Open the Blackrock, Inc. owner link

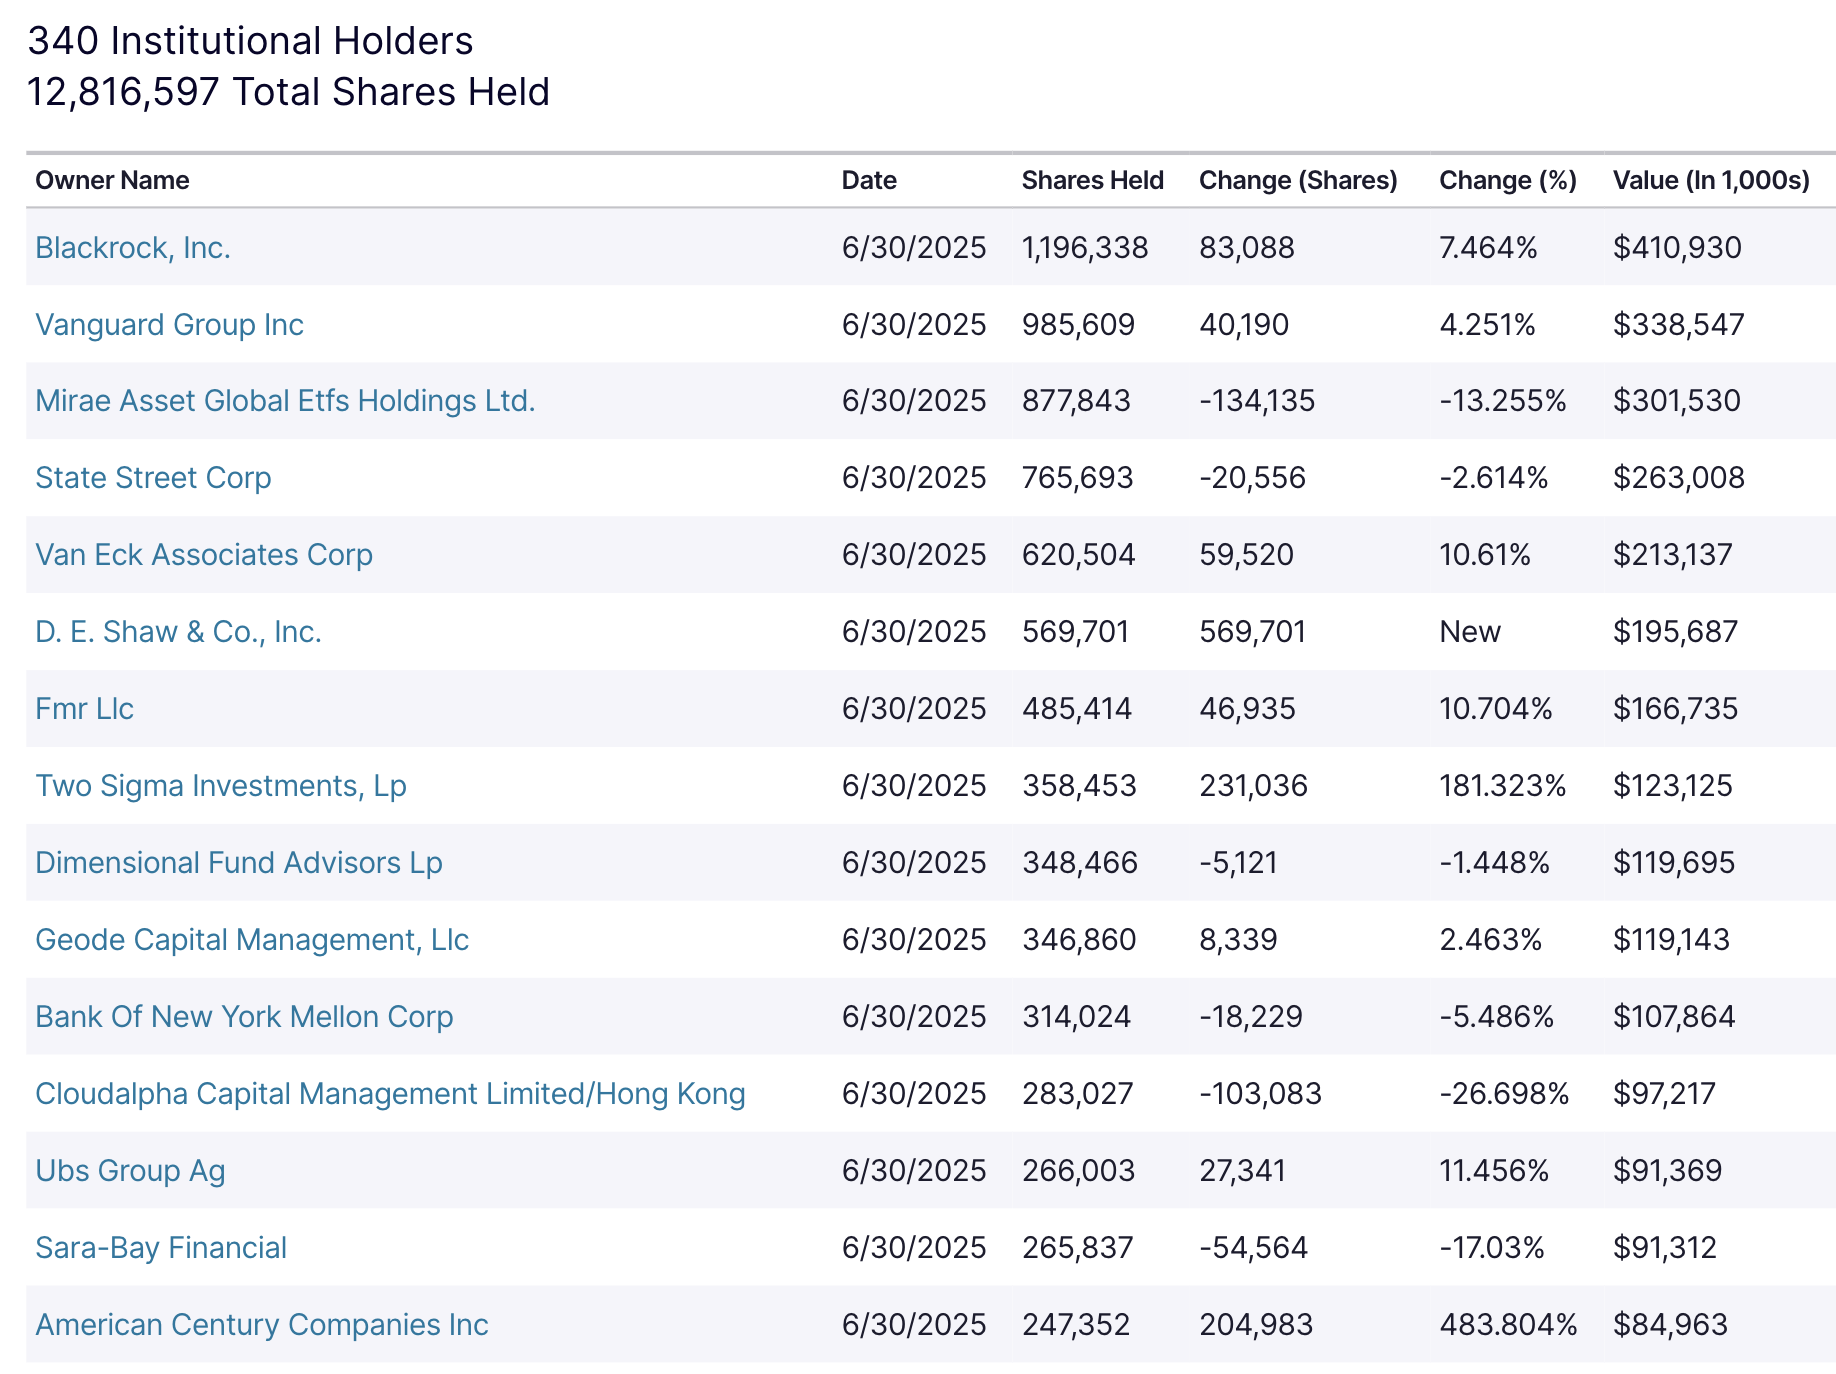click(133, 248)
